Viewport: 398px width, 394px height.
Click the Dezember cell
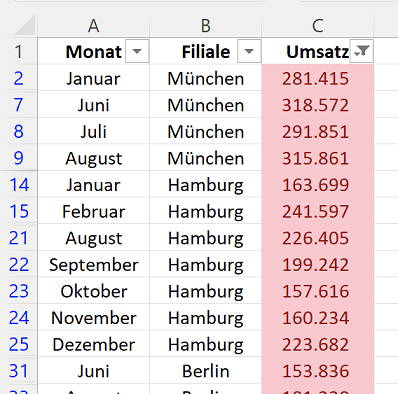94,344
